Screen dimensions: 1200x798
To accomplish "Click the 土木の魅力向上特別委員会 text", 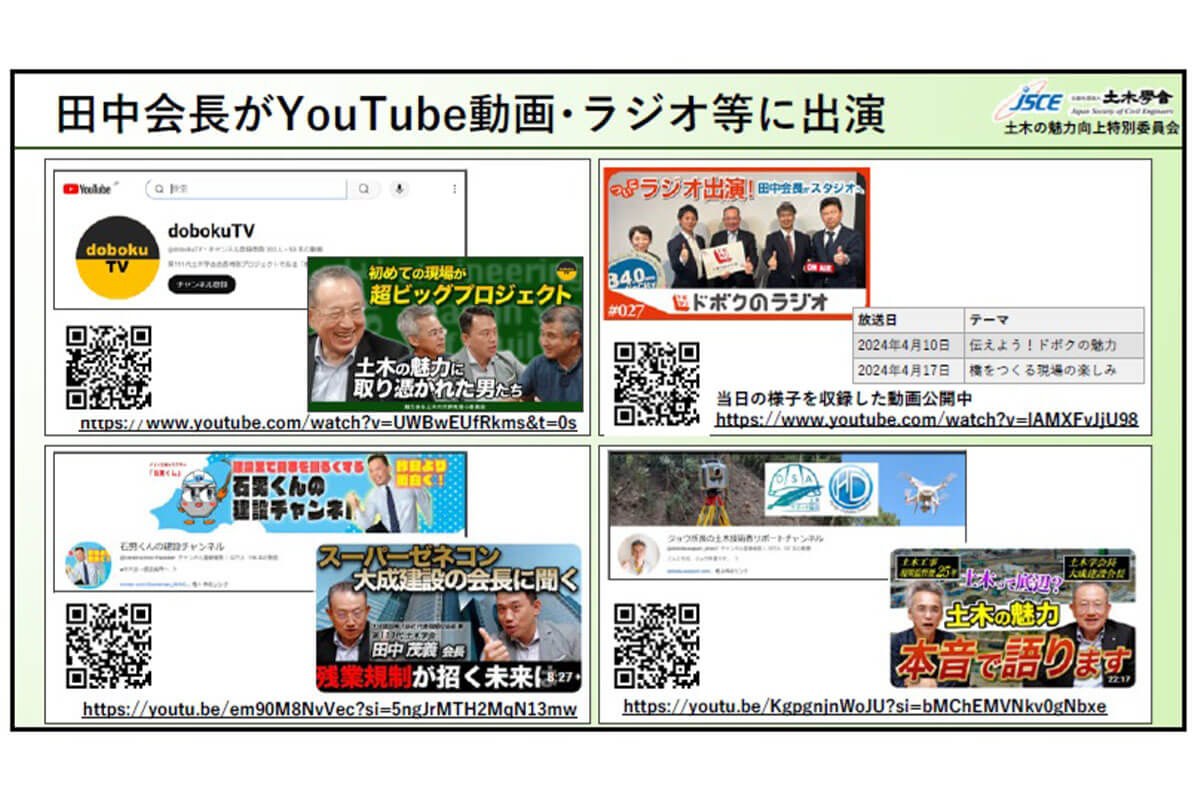I will 1092,129.
